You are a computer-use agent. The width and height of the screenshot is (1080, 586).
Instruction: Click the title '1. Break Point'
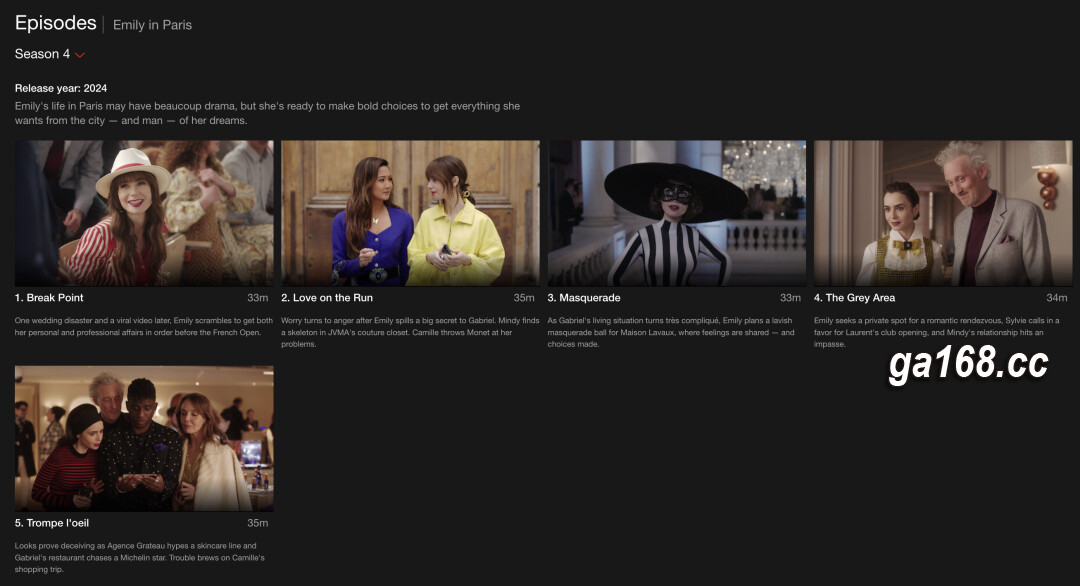[x=49, y=297]
